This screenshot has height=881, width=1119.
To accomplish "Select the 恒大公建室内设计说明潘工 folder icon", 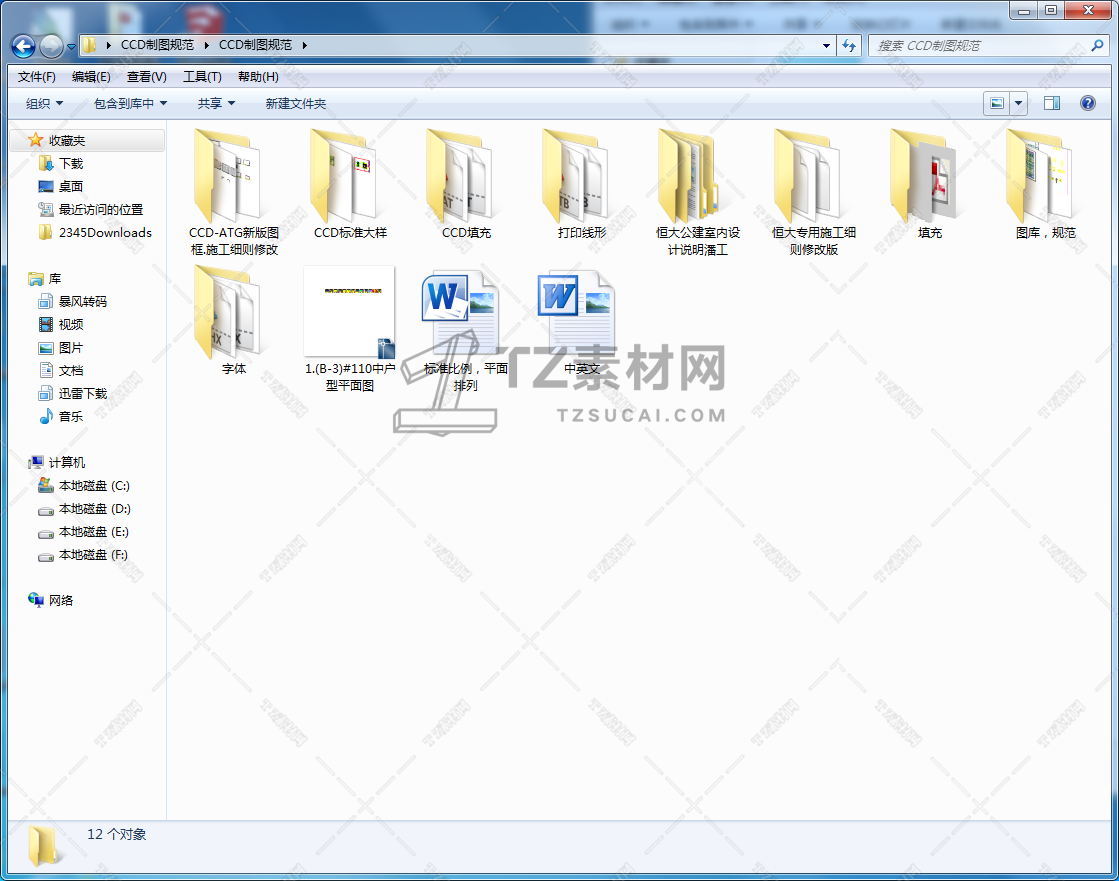I will (690, 175).
